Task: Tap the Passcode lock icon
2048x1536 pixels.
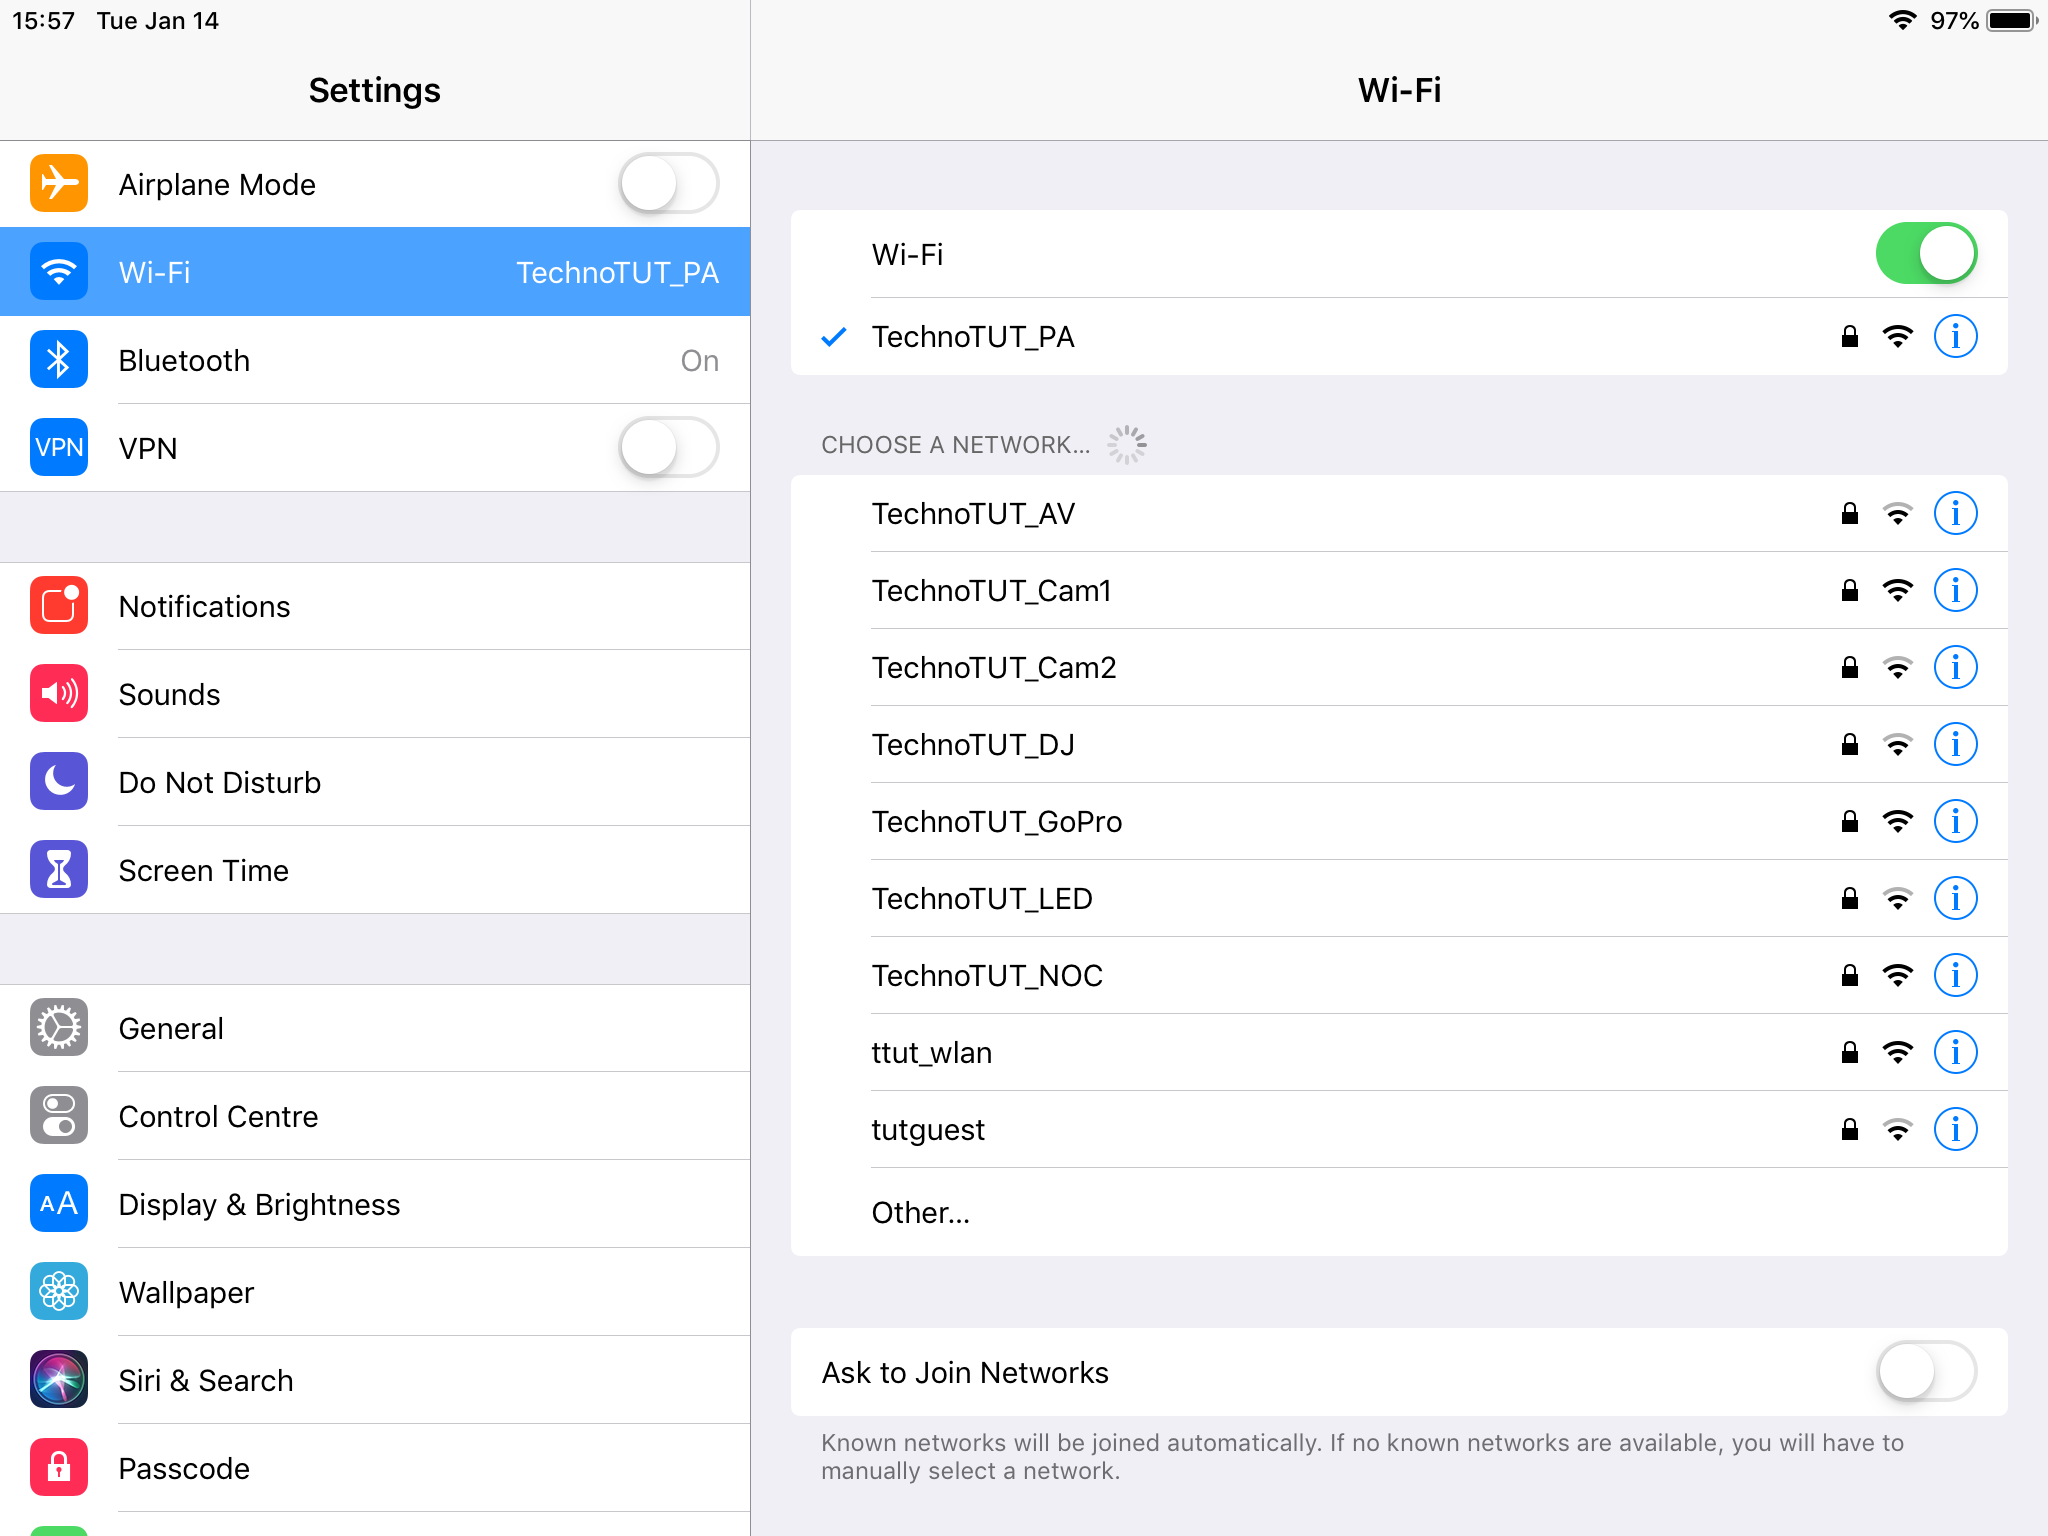Action: [x=59, y=1468]
